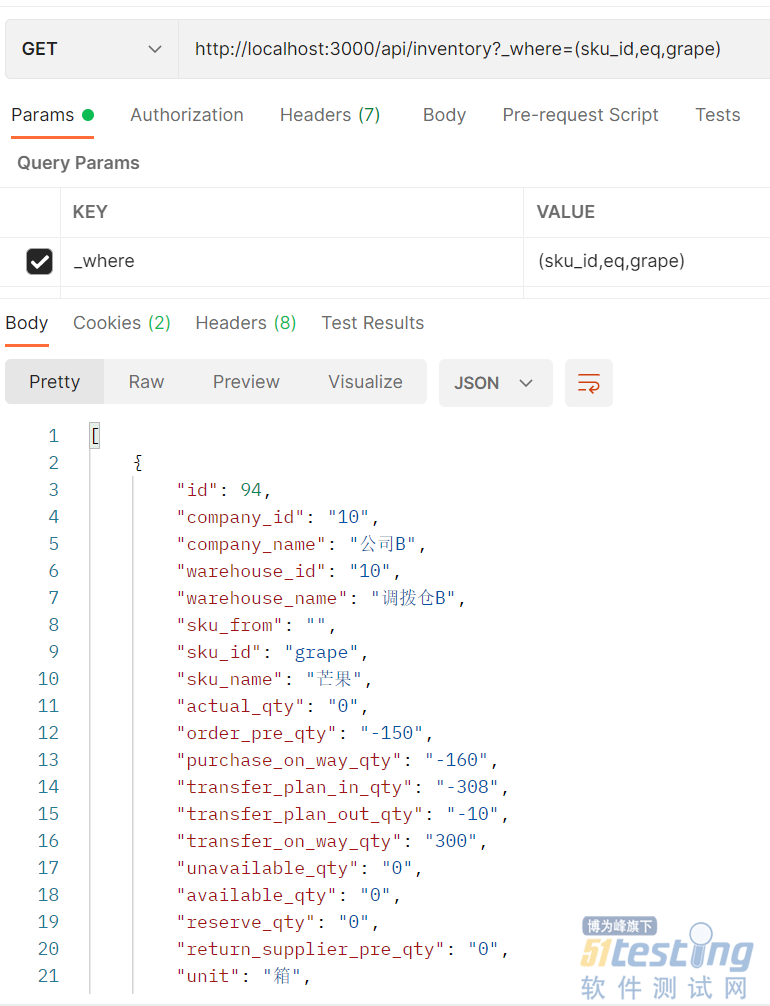Switch to the Authorization tab

pos(186,115)
